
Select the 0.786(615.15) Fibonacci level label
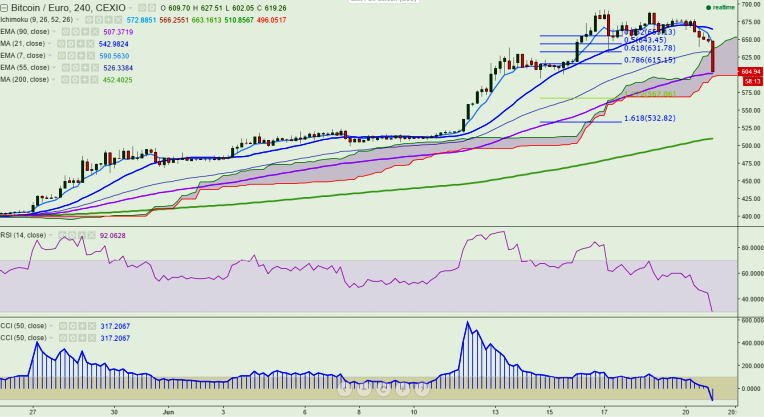[x=649, y=60]
